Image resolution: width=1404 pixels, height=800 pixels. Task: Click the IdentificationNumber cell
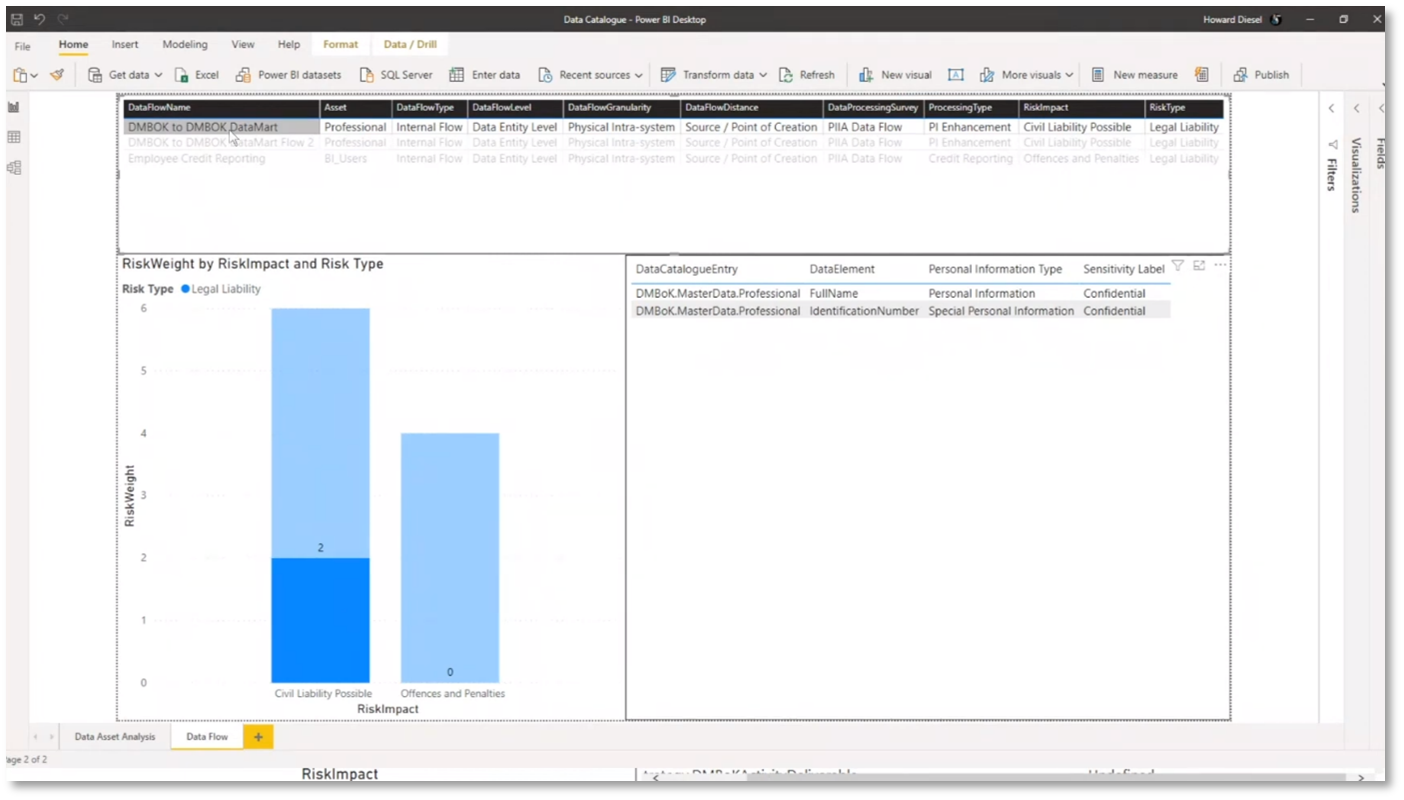click(x=864, y=311)
